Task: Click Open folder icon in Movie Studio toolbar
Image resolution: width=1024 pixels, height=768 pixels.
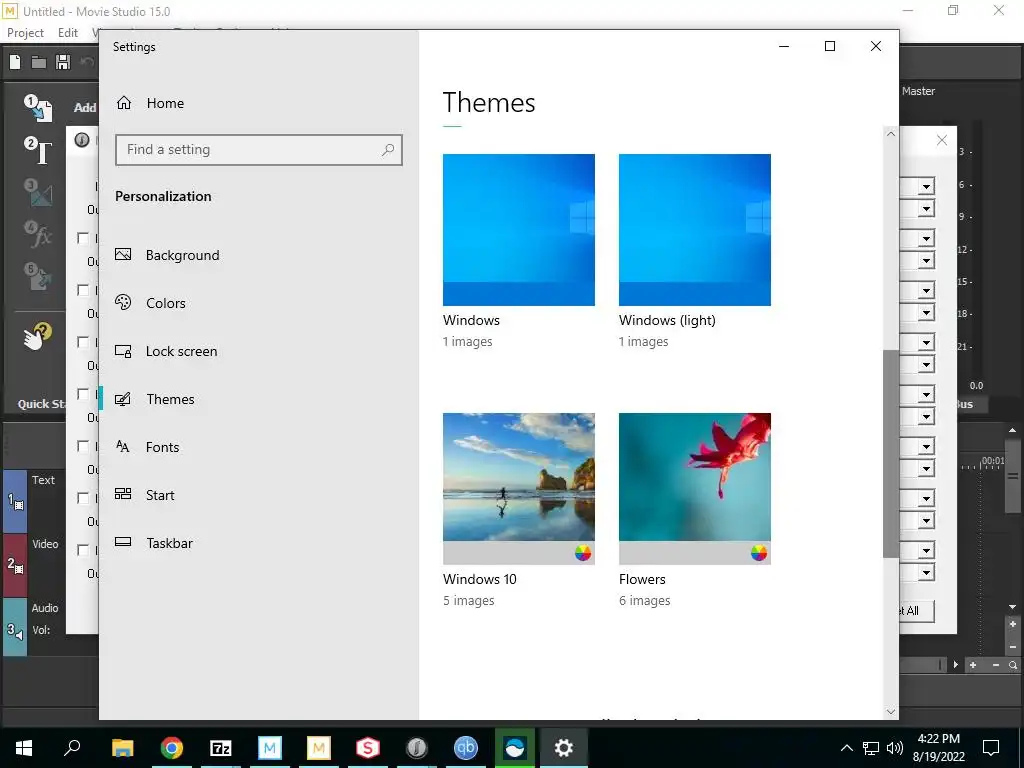Action: (39, 62)
